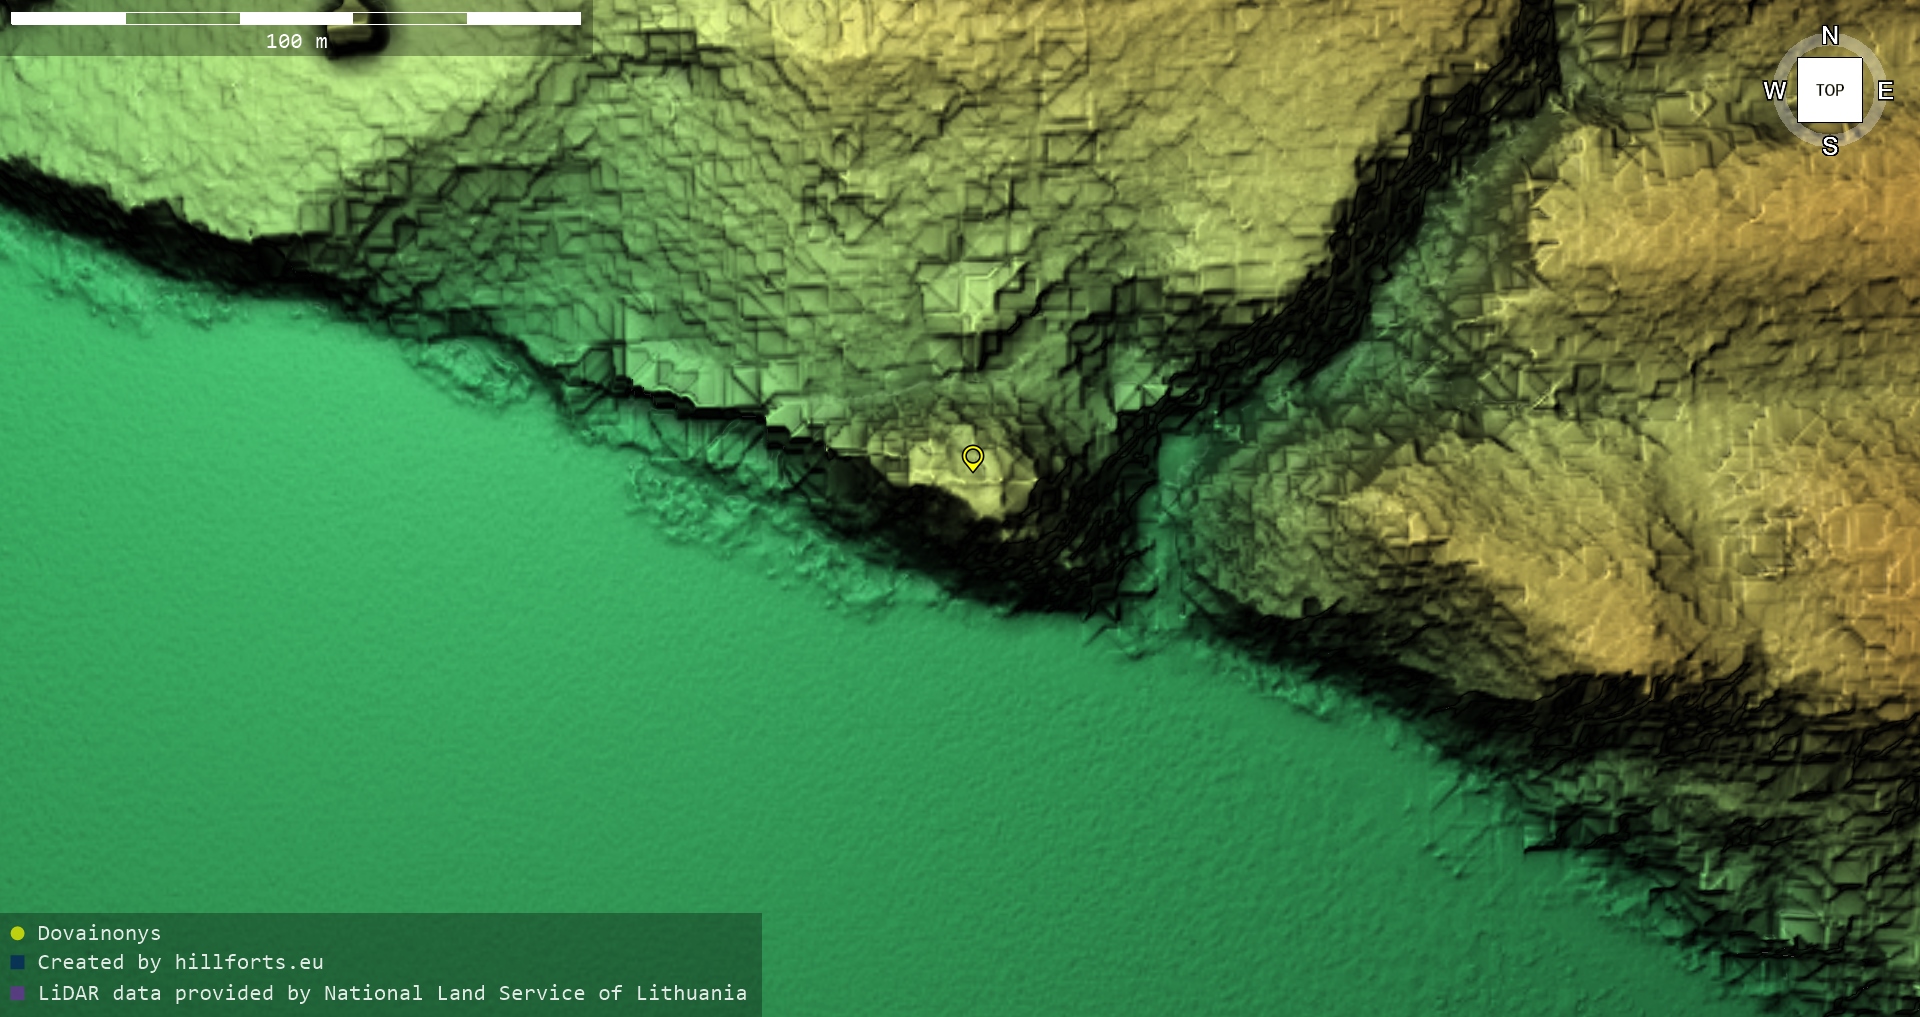The image size is (1920, 1017).
Task: Click the last white segment of the scale bar
Action: (523, 18)
